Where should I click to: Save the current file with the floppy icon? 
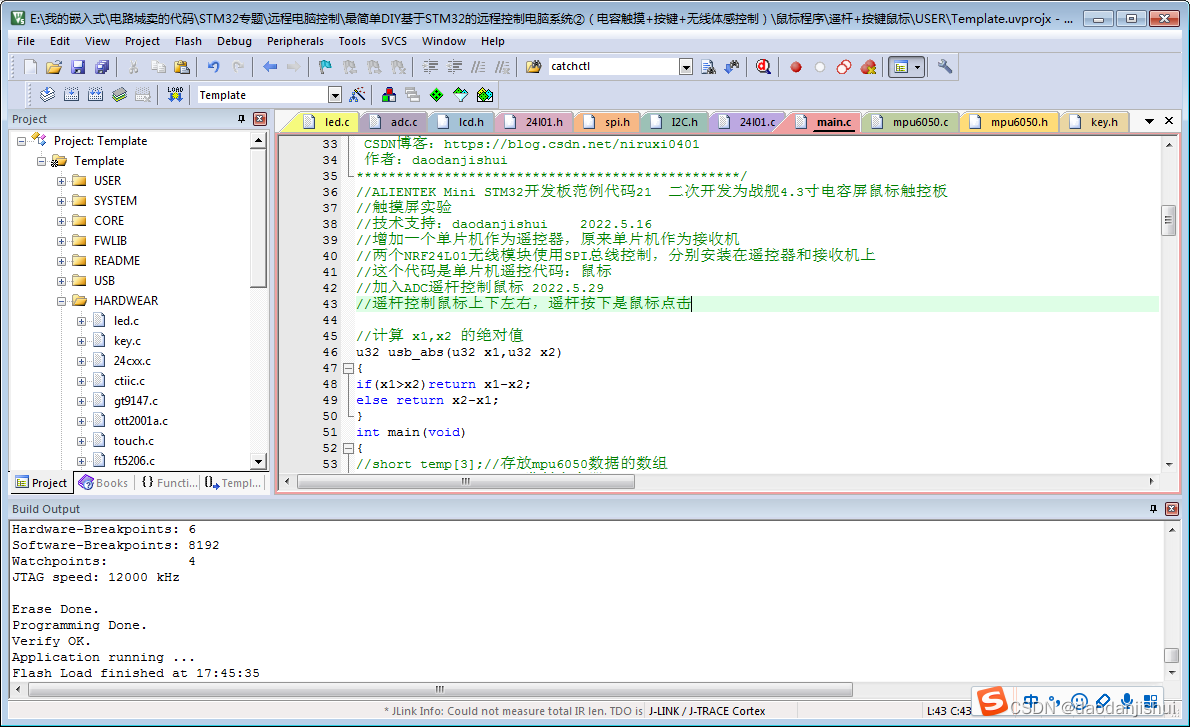78,67
